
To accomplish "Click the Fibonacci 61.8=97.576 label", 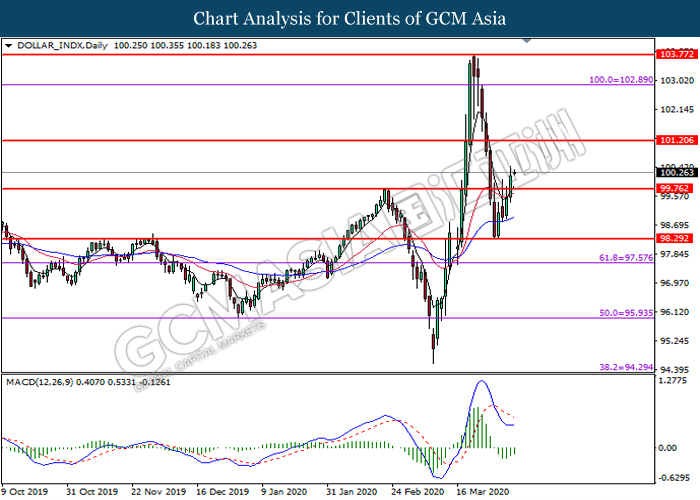I will click(x=626, y=258).
